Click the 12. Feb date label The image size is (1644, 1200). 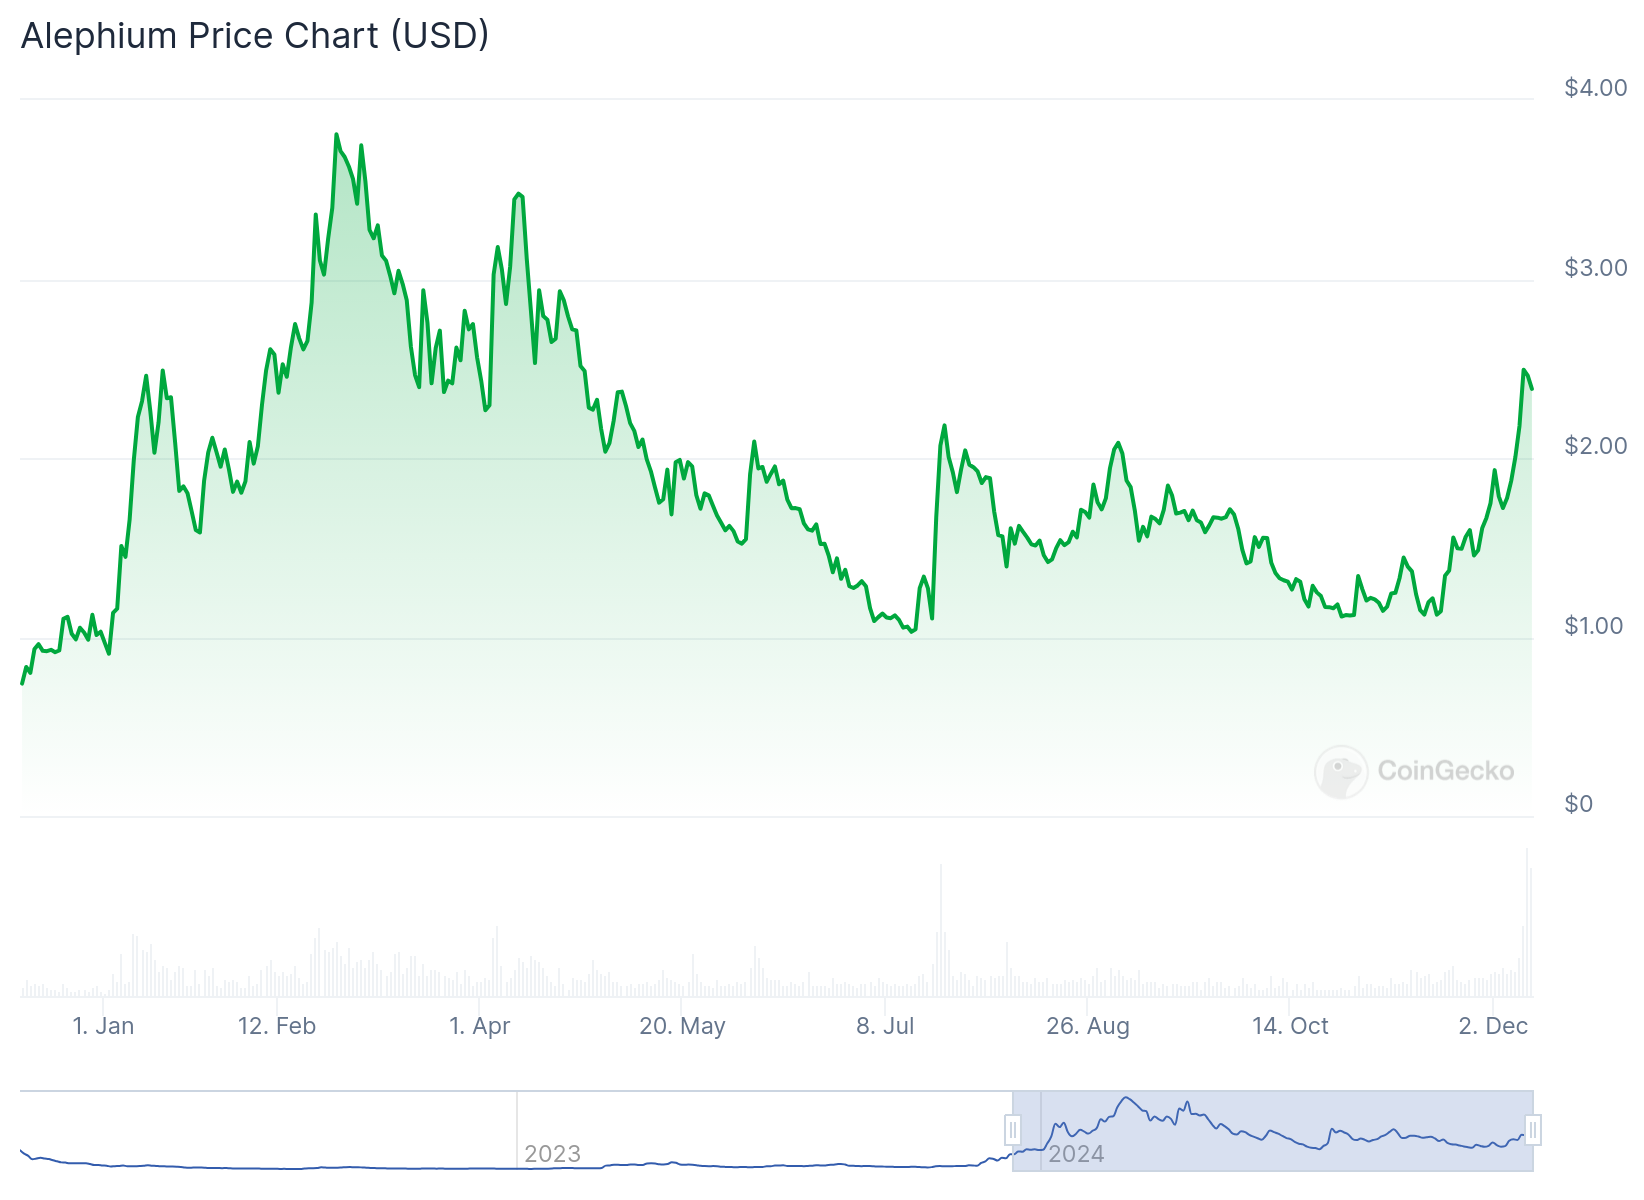click(277, 1026)
